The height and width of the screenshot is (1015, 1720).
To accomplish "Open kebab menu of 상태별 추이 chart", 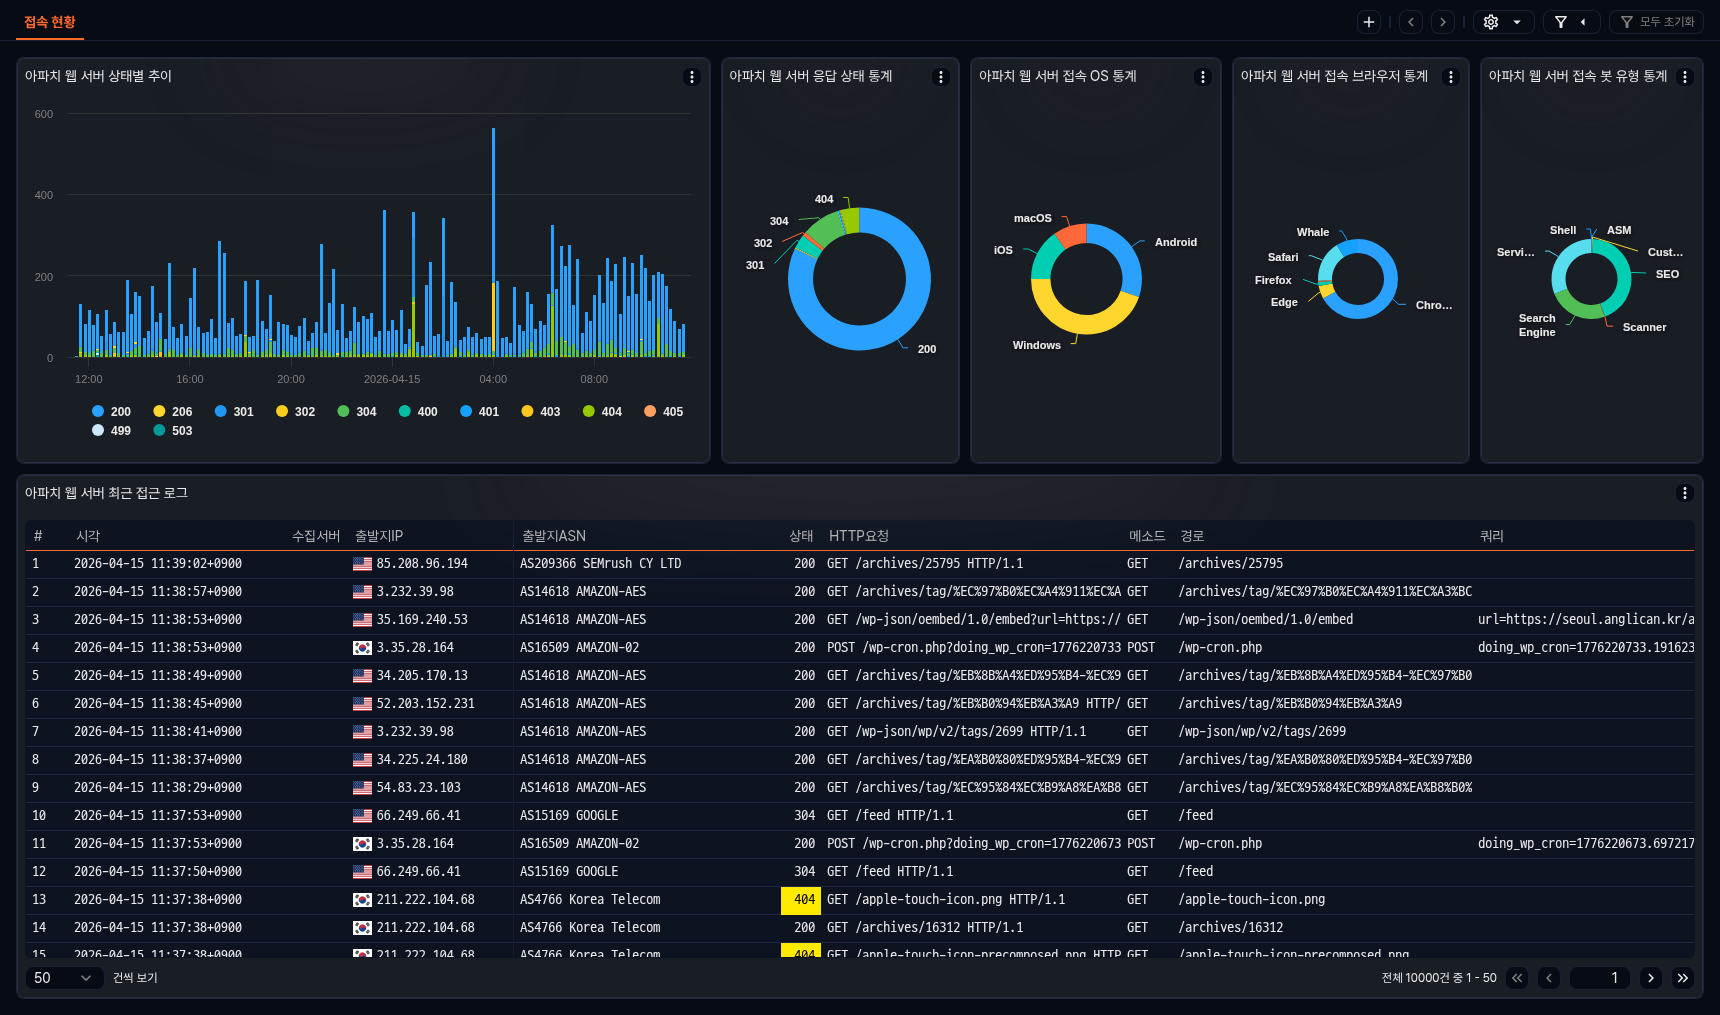I will pos(691,77).
